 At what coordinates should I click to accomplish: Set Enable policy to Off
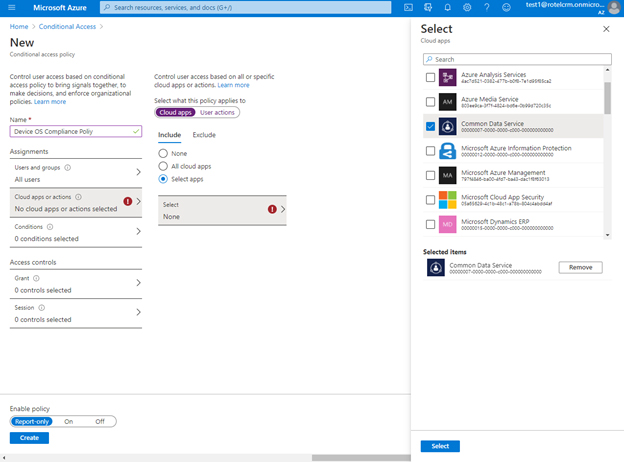click(x=100, y=421)
